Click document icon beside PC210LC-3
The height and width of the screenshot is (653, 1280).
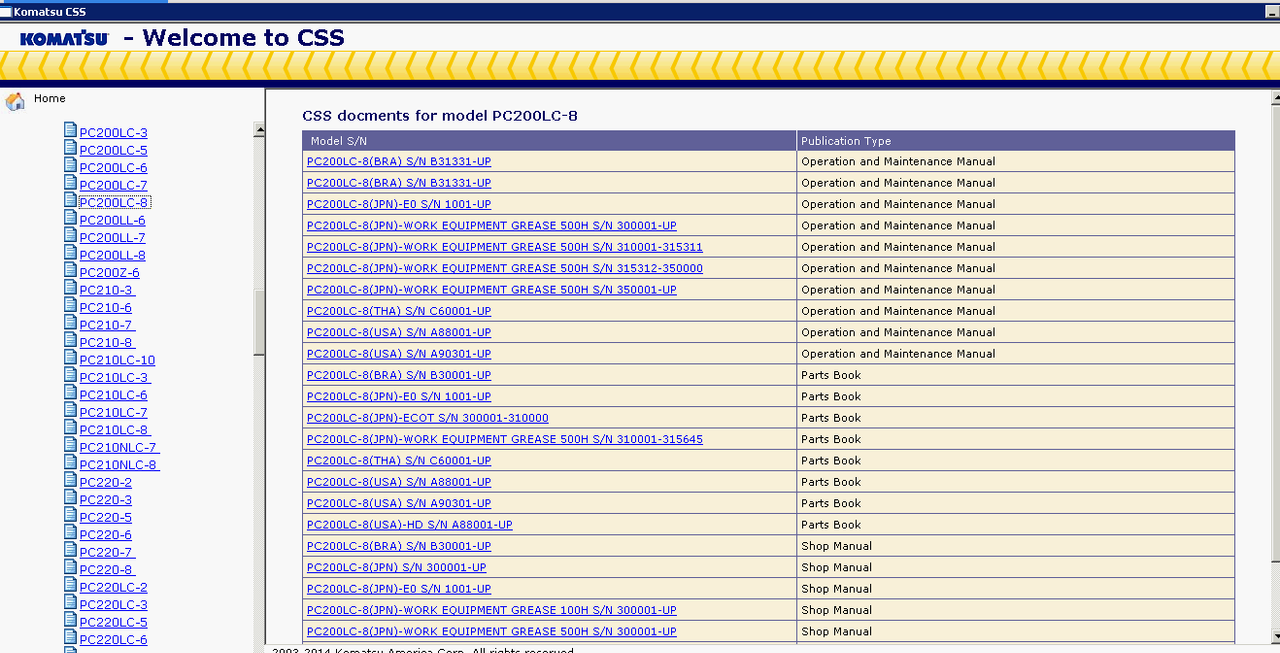coord(70,375)
